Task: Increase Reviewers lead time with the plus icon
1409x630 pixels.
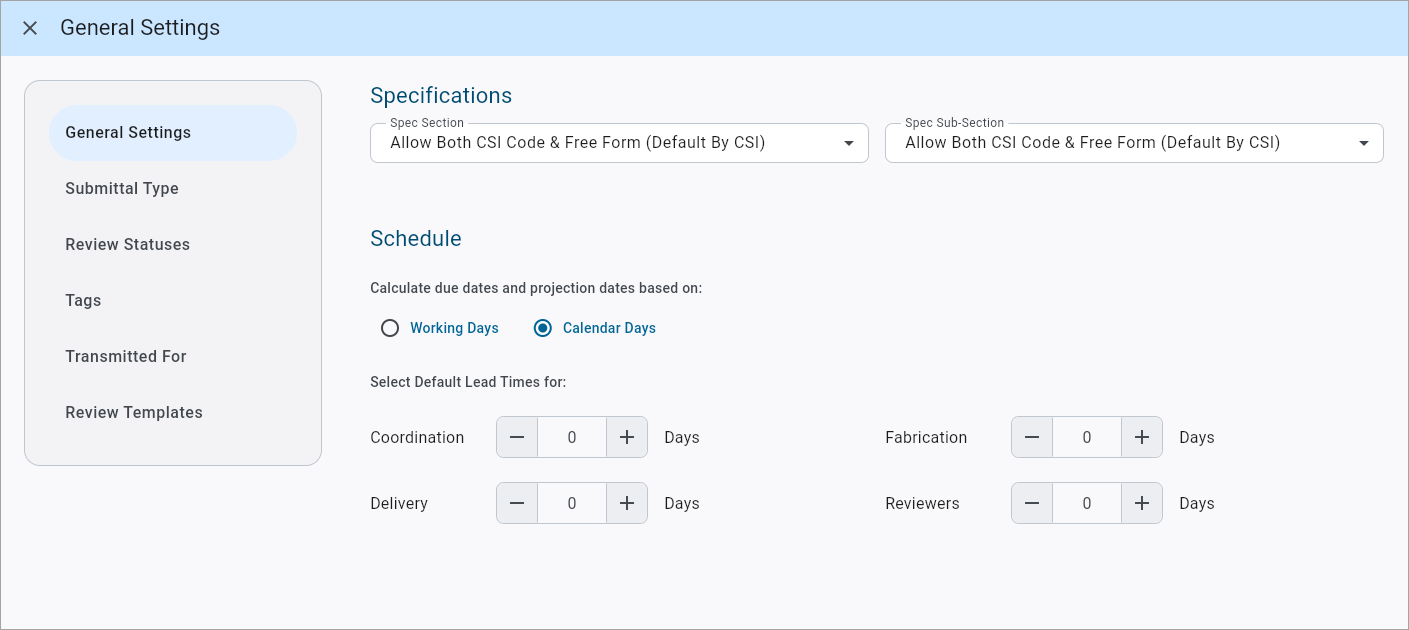Action: coord(1141,503)
